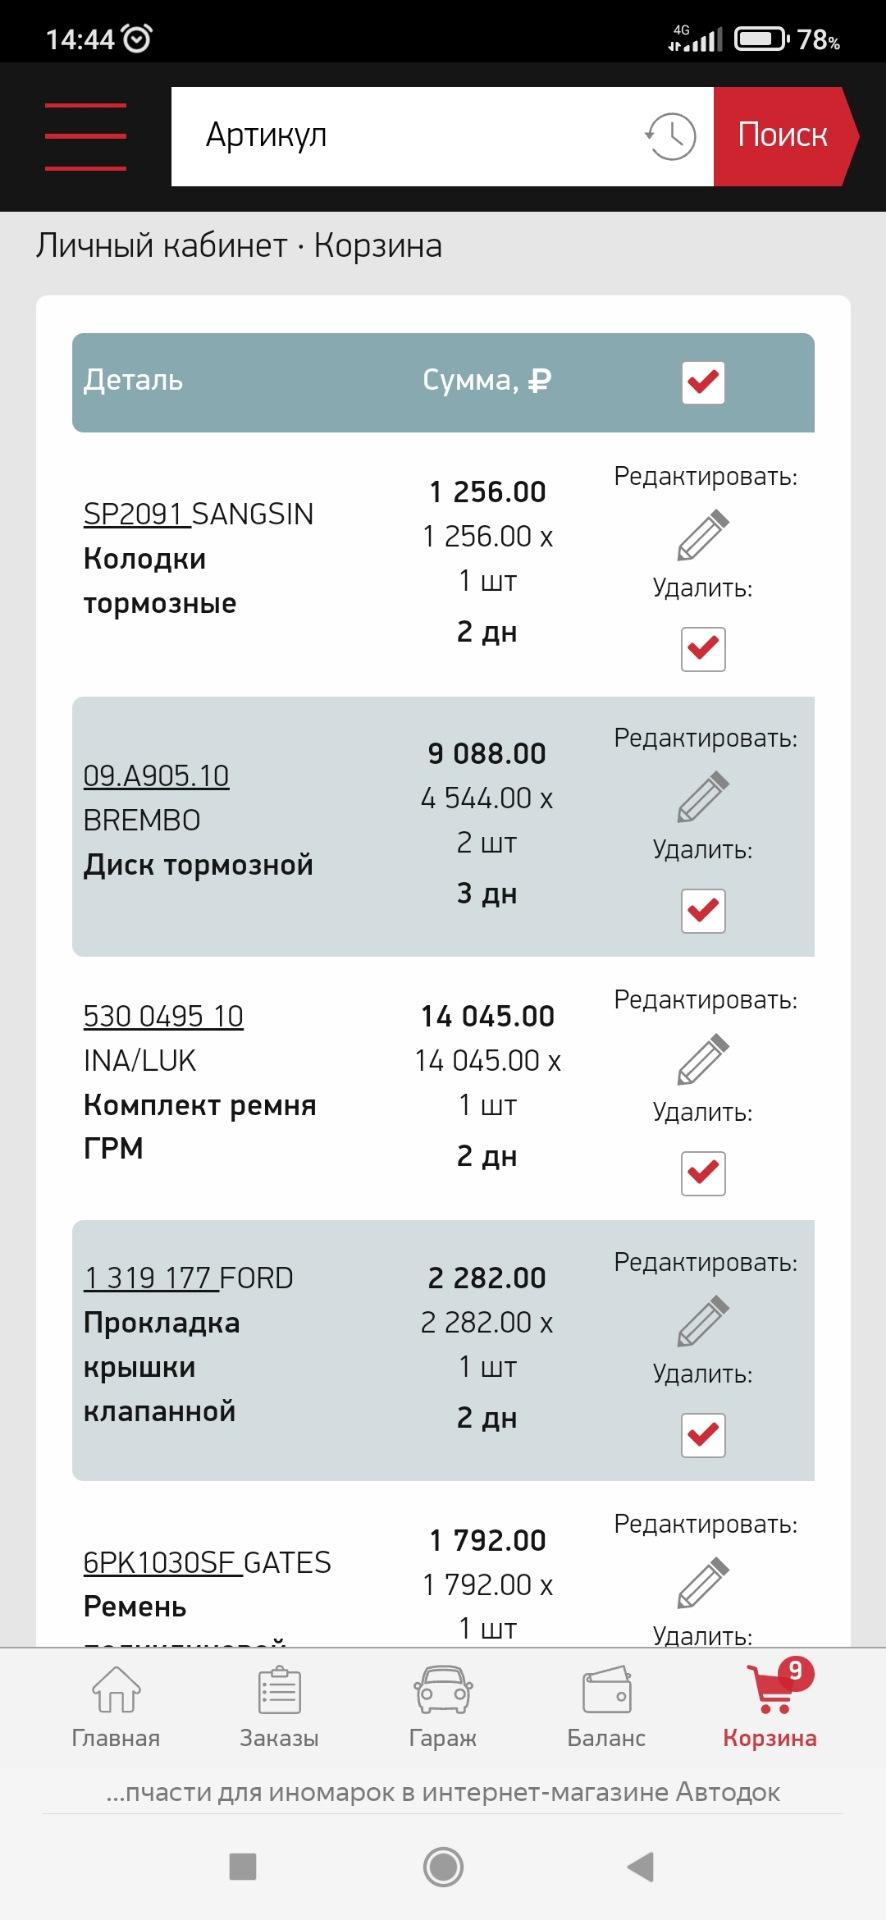Screen dimensions: 886x1920
Task: Go to Главная tab
Action: coord(116,1708)
